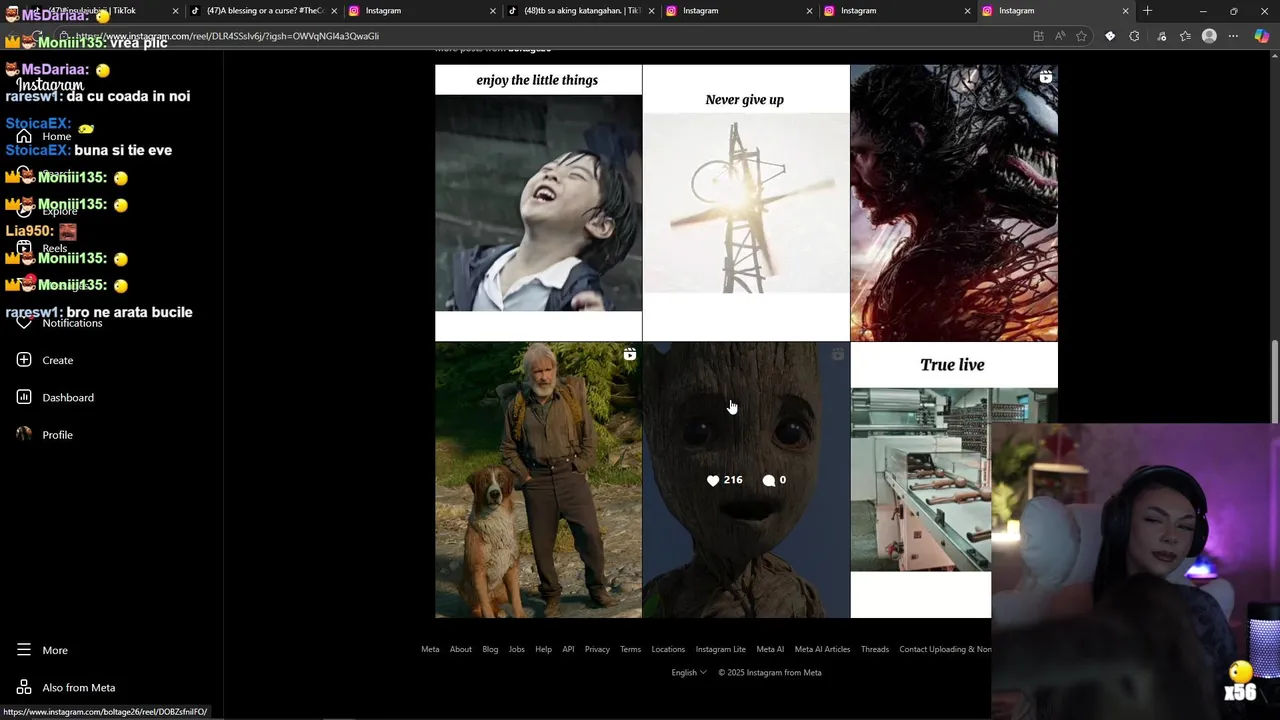1280x720 pixels.
Task: Open the More hamburger menu in sidebar
Action: click(24, 650)
